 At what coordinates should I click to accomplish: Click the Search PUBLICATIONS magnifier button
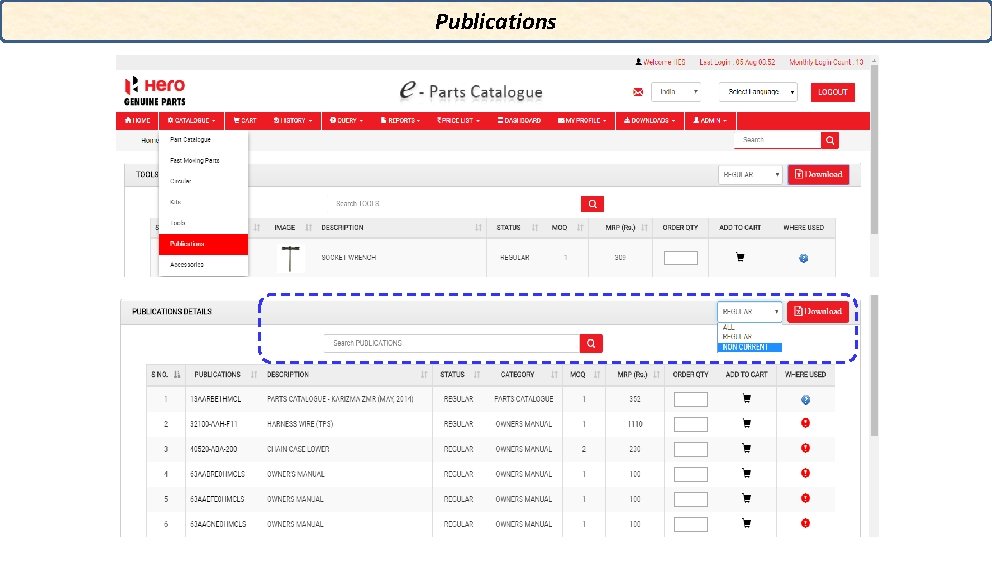(591, 344)
